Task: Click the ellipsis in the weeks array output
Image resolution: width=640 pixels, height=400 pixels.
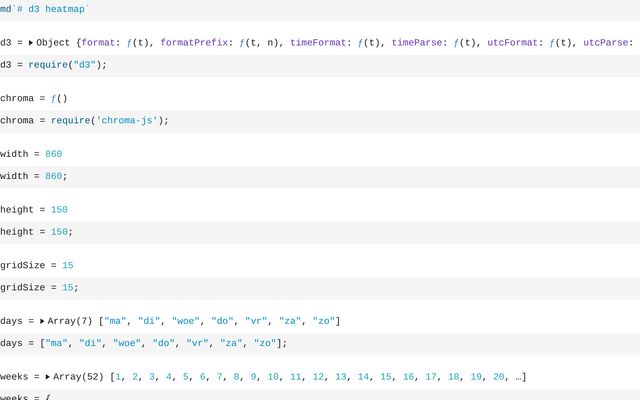Action: pos(519,377)
